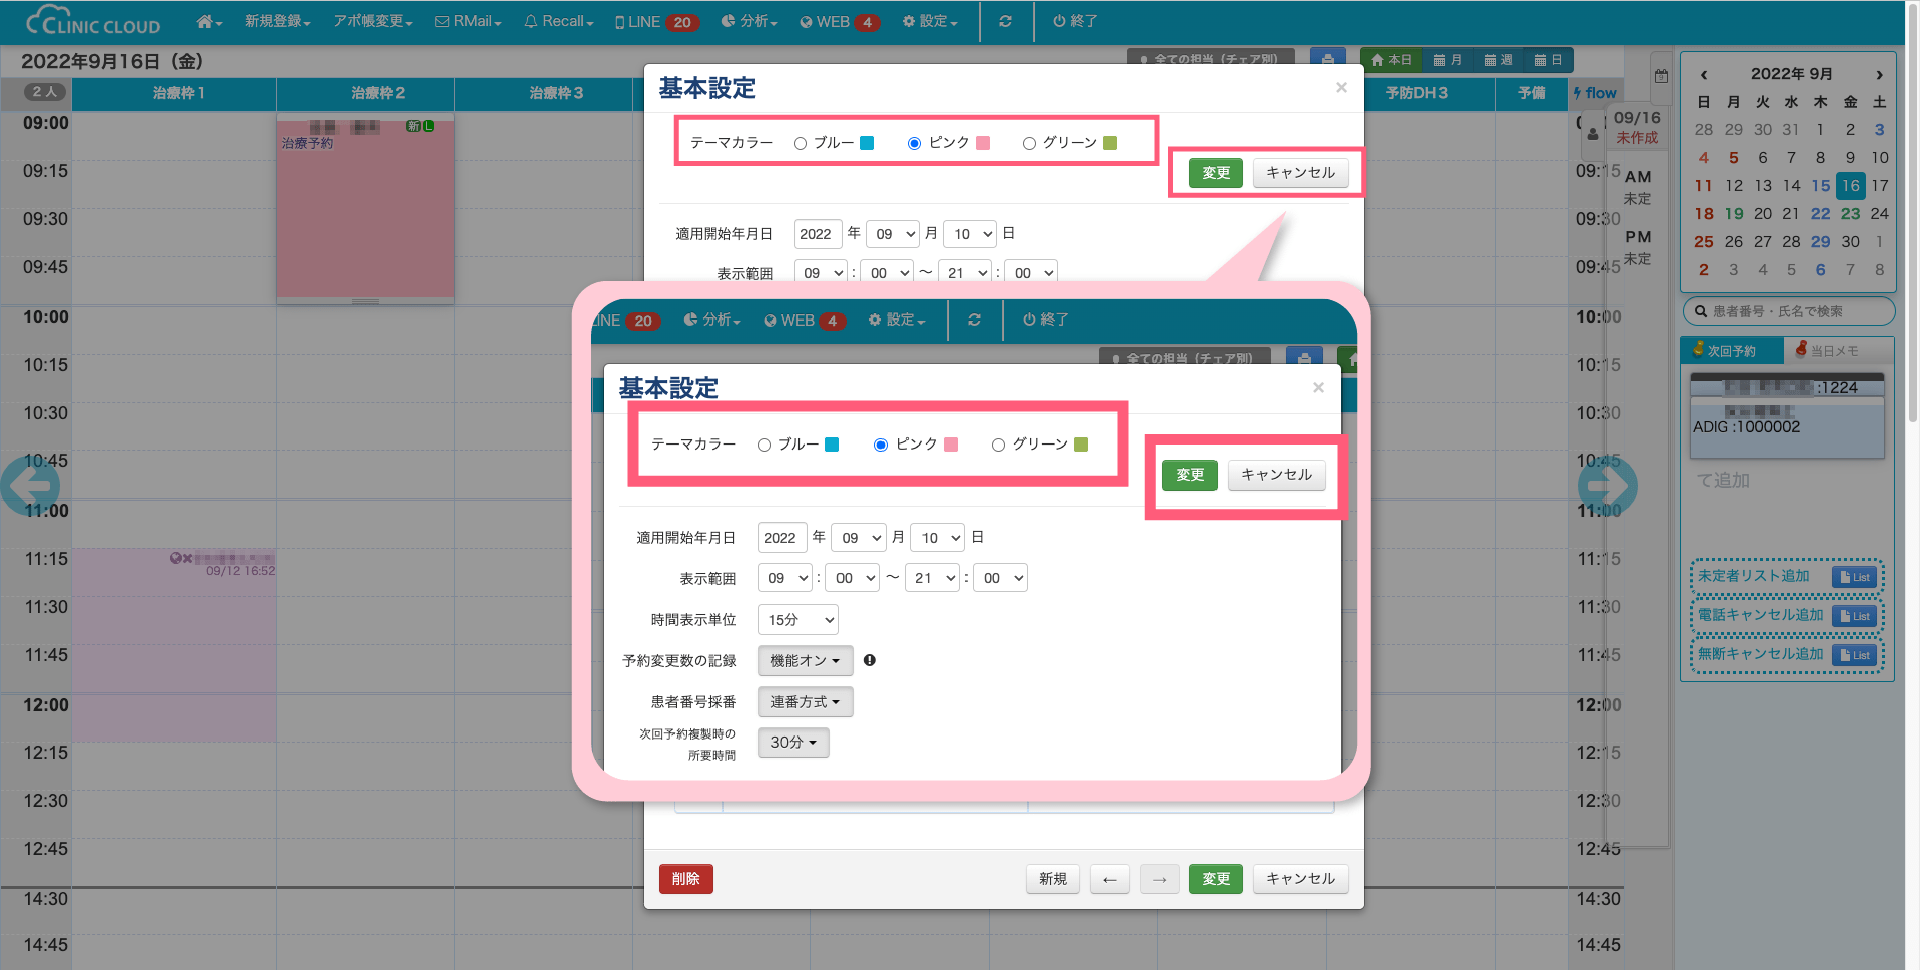Open the 時間表示単位 15分 dropdown

(798, 620)
